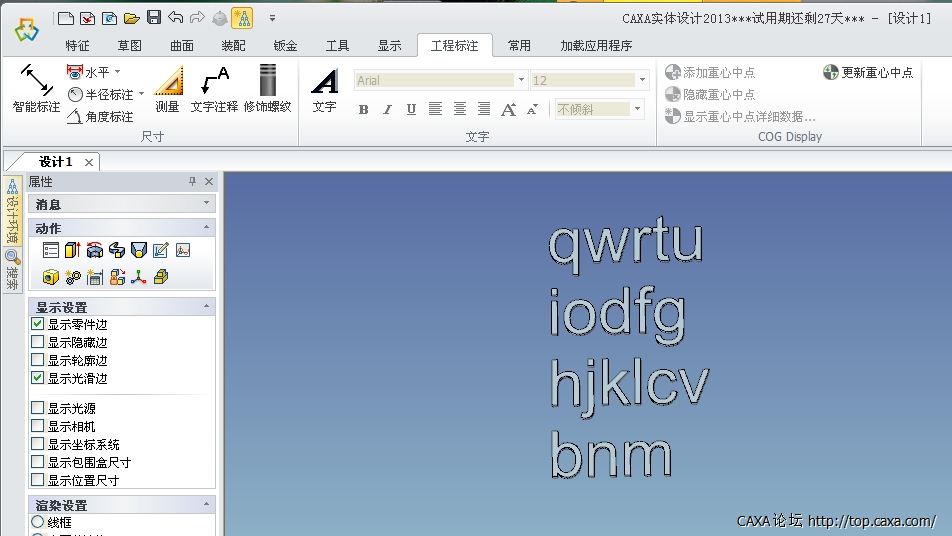The image size is (952, 536).
Task: Undo the last action
Action: tap(175, 18)
